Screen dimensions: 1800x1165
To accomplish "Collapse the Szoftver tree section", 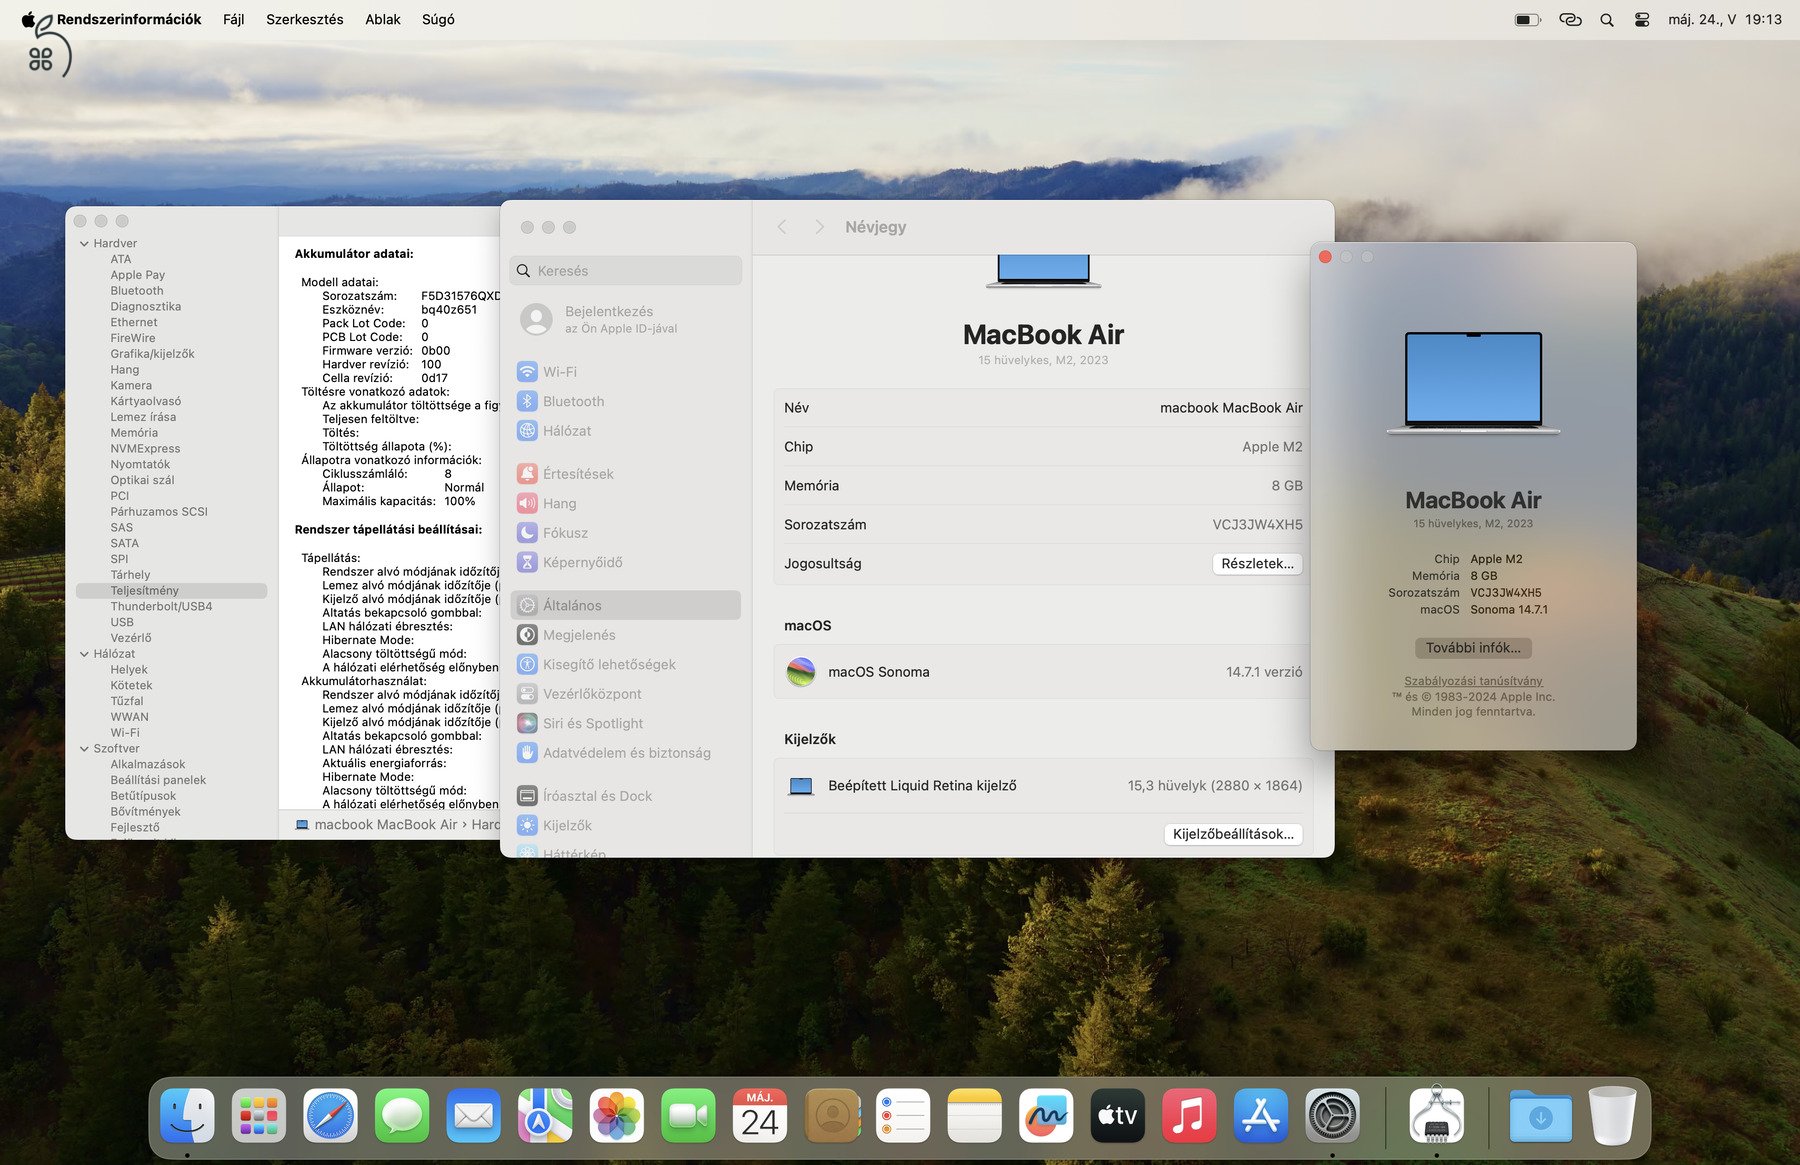I will tap(84, 749).
